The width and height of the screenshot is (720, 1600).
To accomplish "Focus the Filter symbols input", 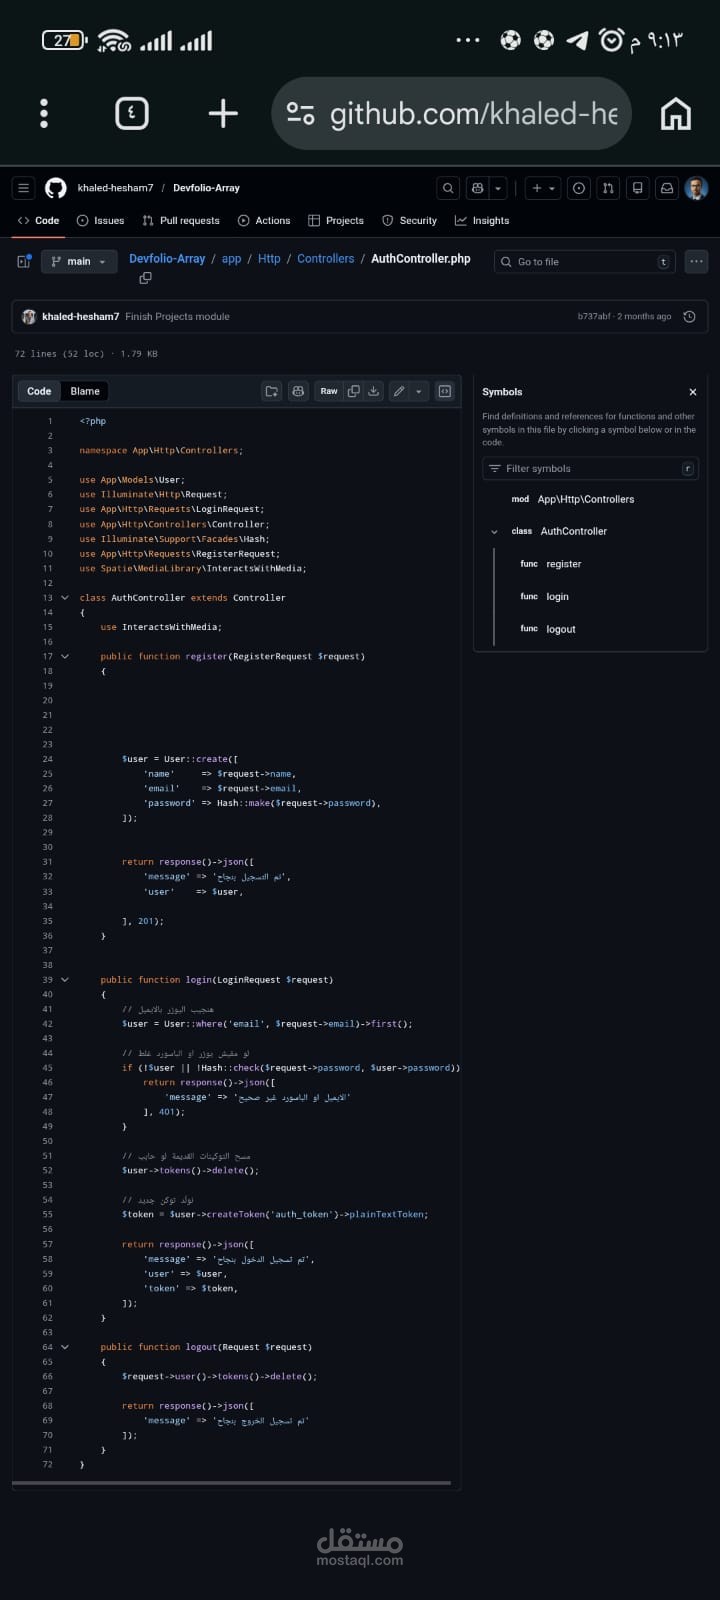I will click(x=586, y=469).
